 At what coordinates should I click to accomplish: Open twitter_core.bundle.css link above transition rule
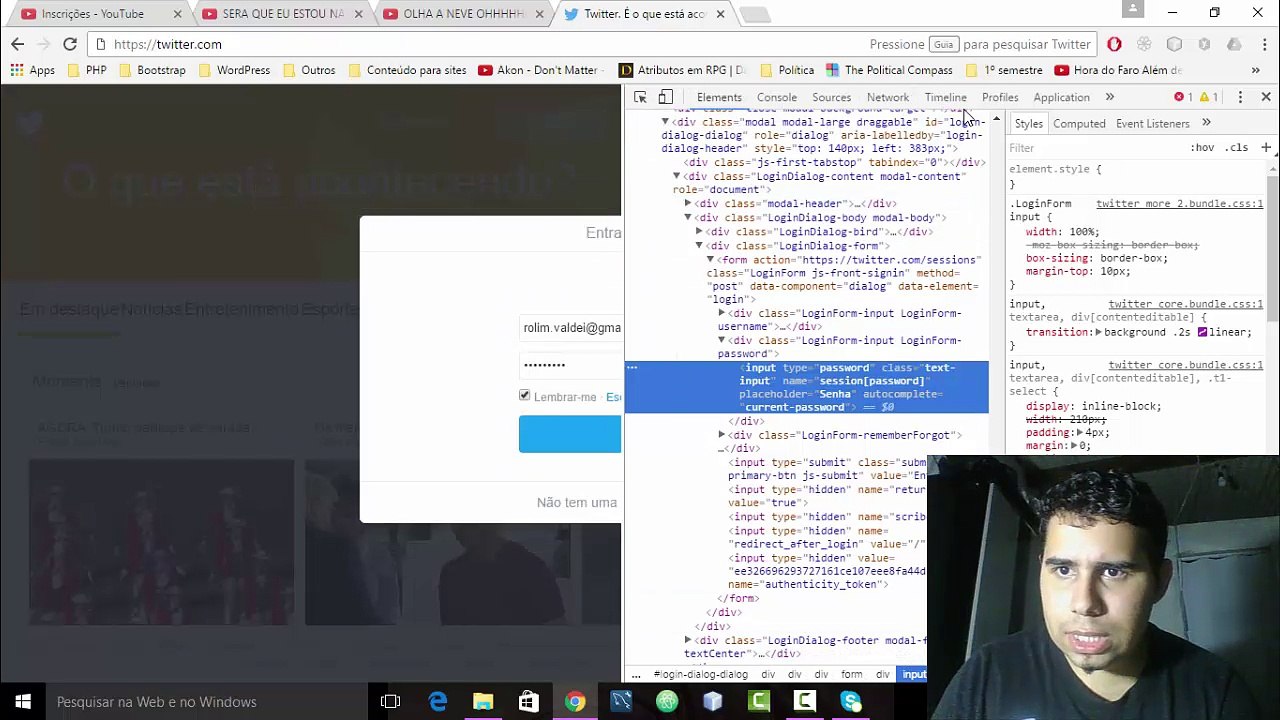(1185, 303)
